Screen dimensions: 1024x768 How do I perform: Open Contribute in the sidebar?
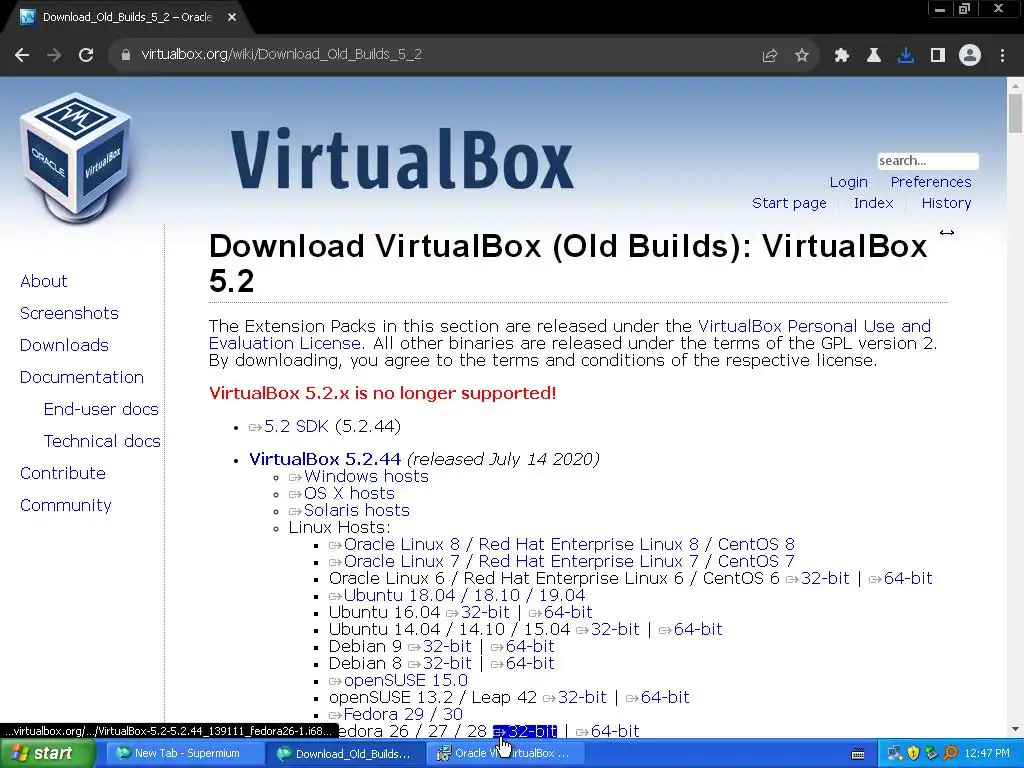[x=63, y=473]
